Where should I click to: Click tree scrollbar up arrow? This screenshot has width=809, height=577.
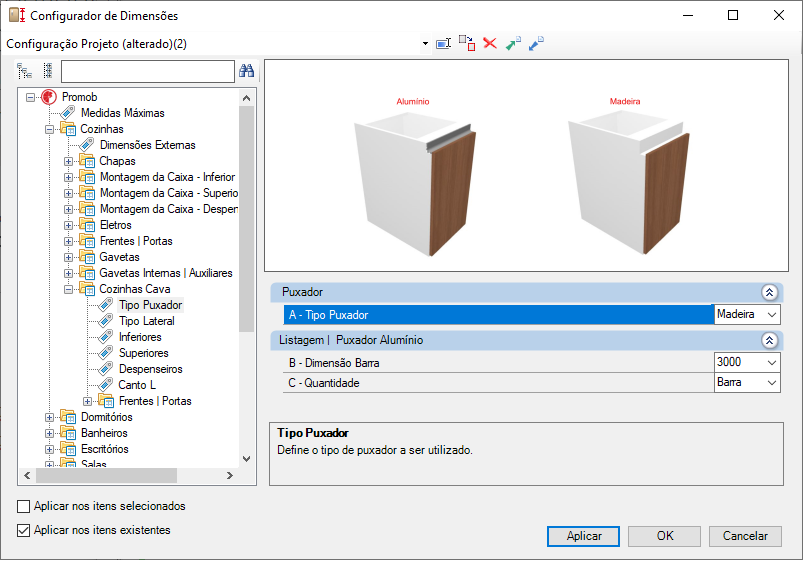tap(247, 98)
